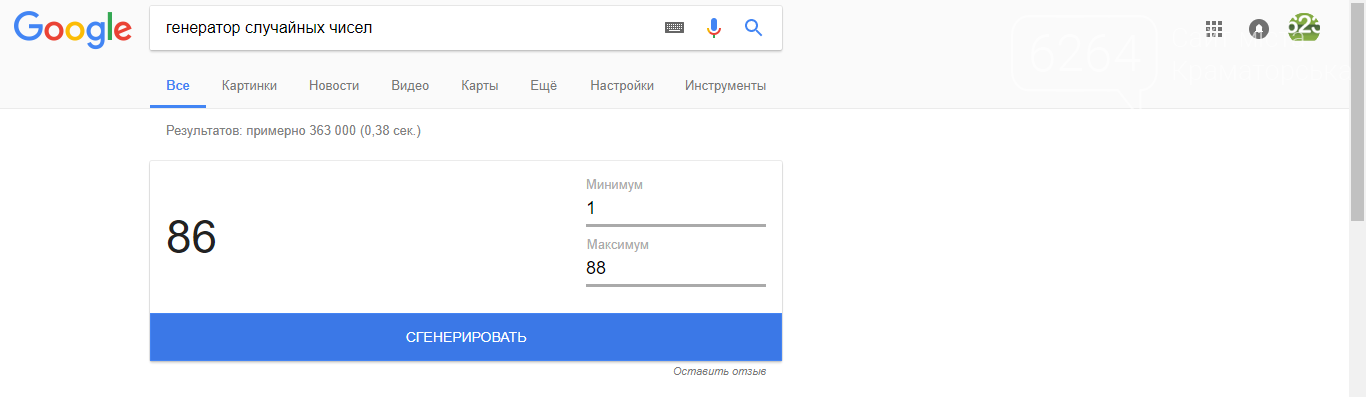Expand Инструменты search tools
Image resolution: width=1366 pixels, height=397 pixels.
pos(725,86)
